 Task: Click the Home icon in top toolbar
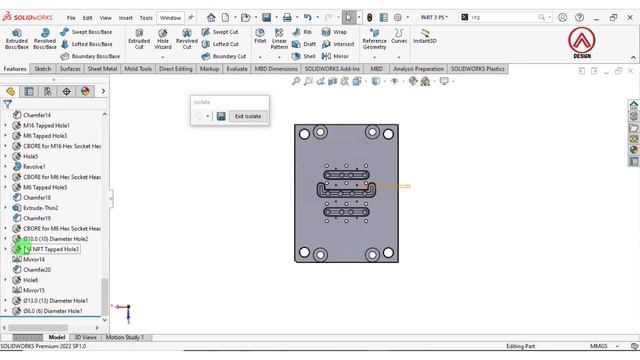[211, 18]
